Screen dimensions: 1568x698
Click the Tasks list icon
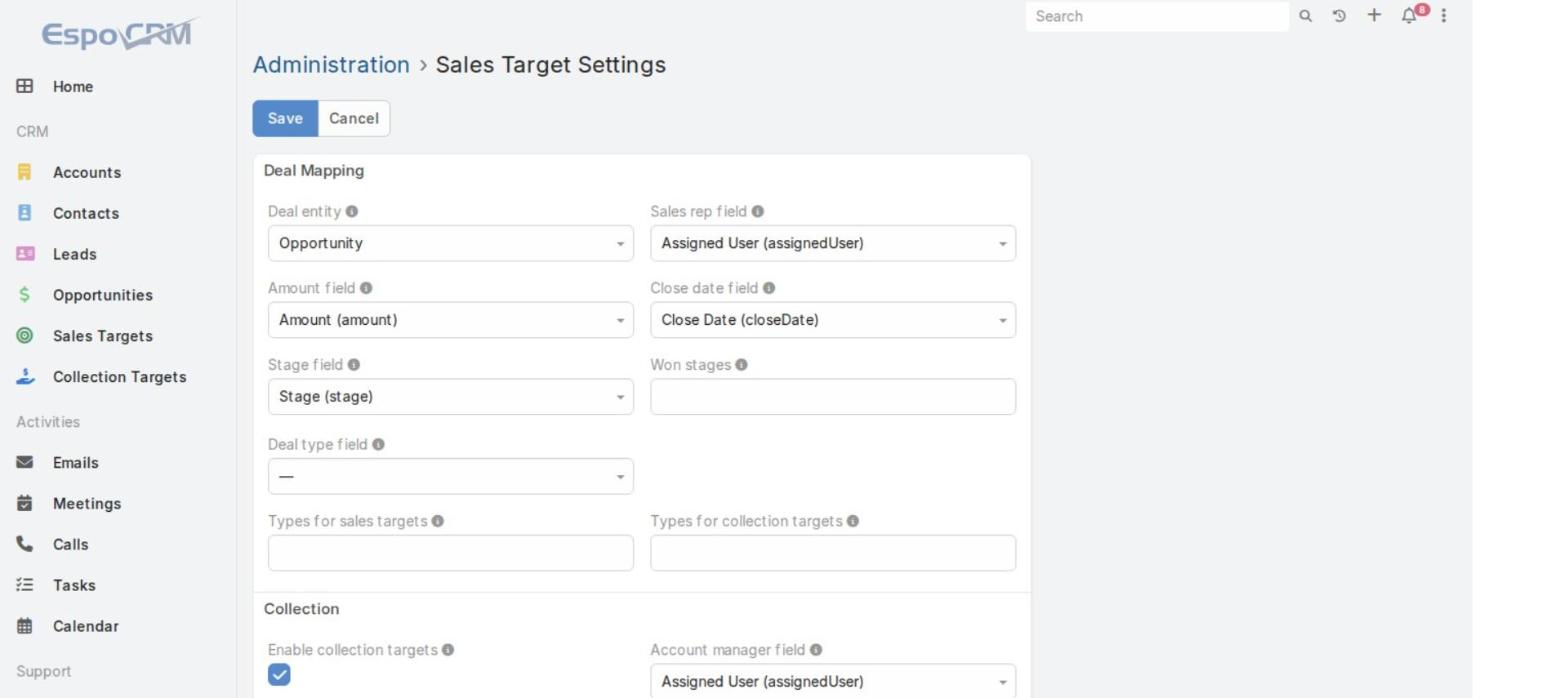point(25,585)
